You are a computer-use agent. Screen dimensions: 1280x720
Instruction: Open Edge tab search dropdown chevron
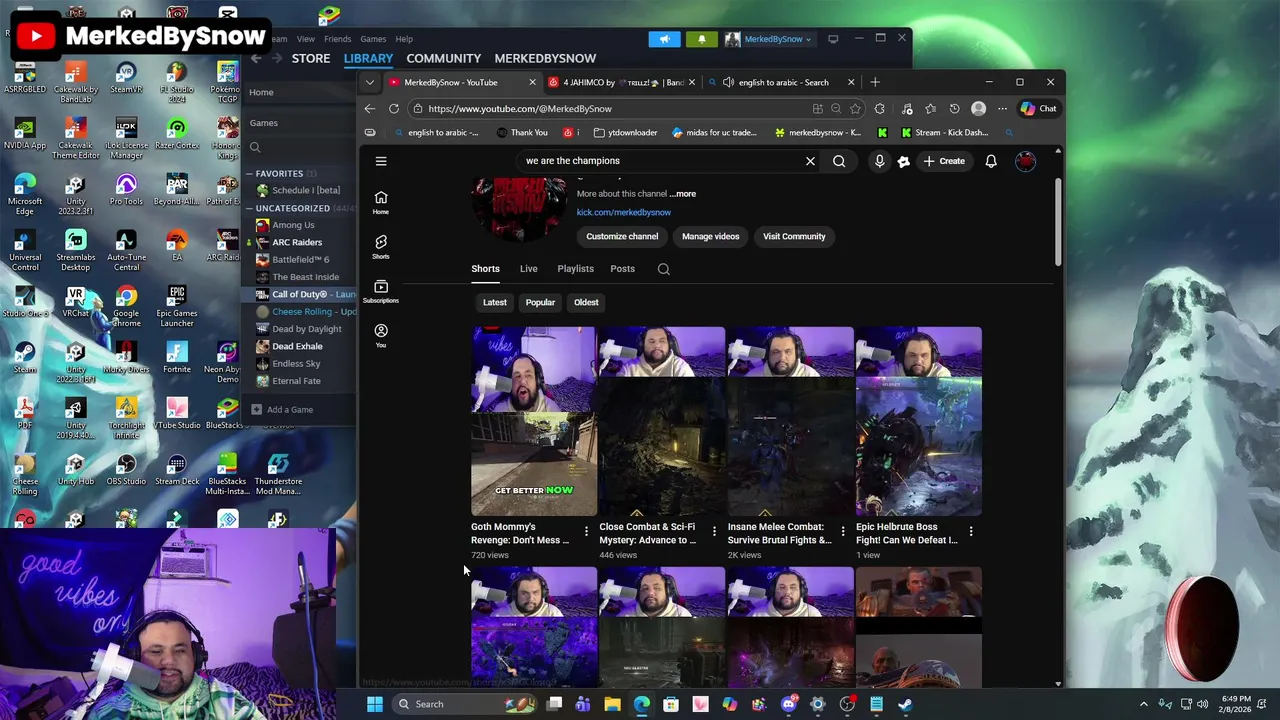click(x=370, y=82)
